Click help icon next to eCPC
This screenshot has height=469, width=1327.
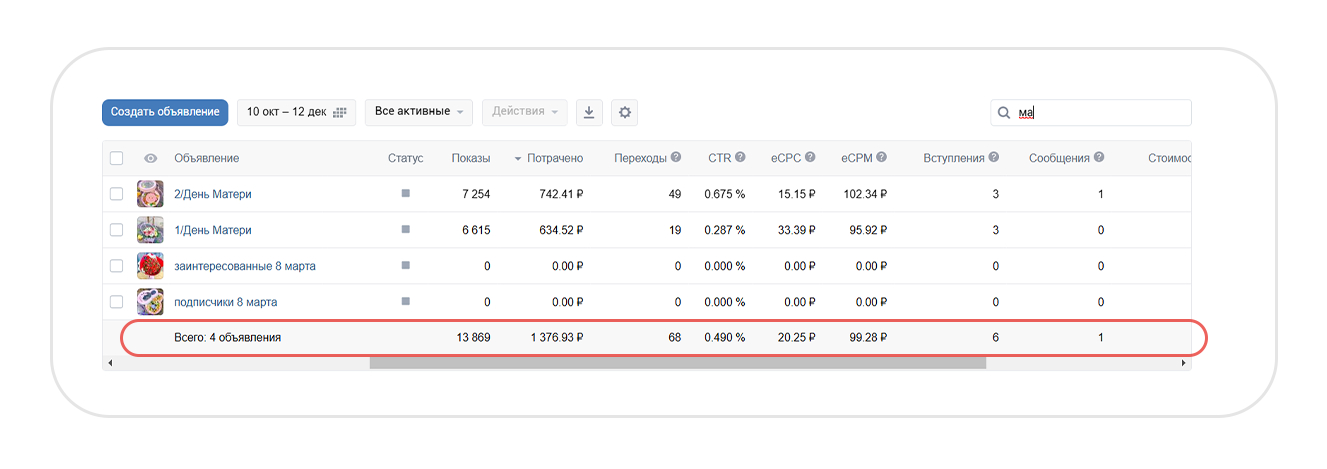point(810,158)
